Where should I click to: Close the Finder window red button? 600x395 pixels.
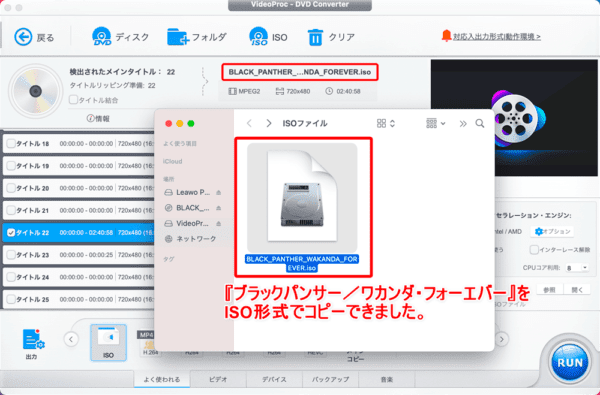click(168, 123)
